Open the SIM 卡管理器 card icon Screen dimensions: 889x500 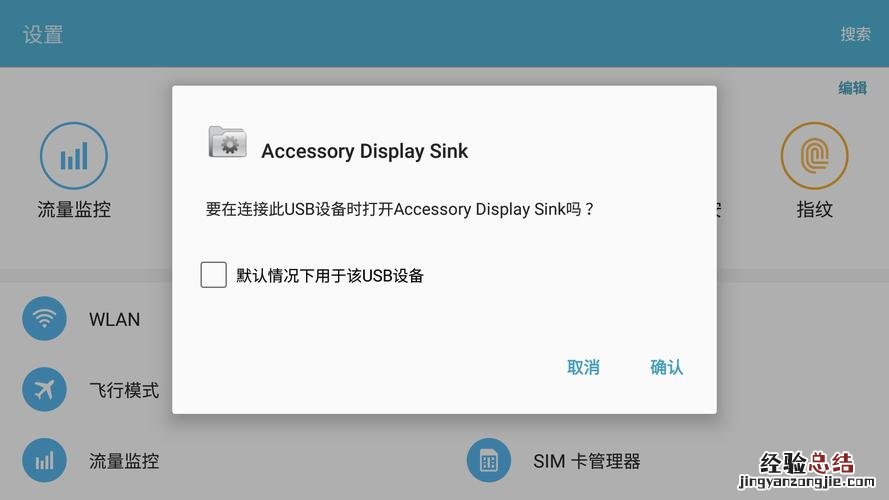click(489, 460)
